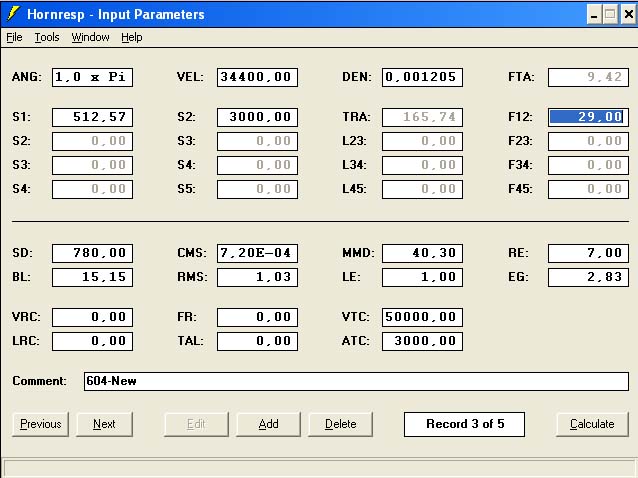Click the L45 length field
The height and width of the screenshot is (478, 638).
(422, 189)
